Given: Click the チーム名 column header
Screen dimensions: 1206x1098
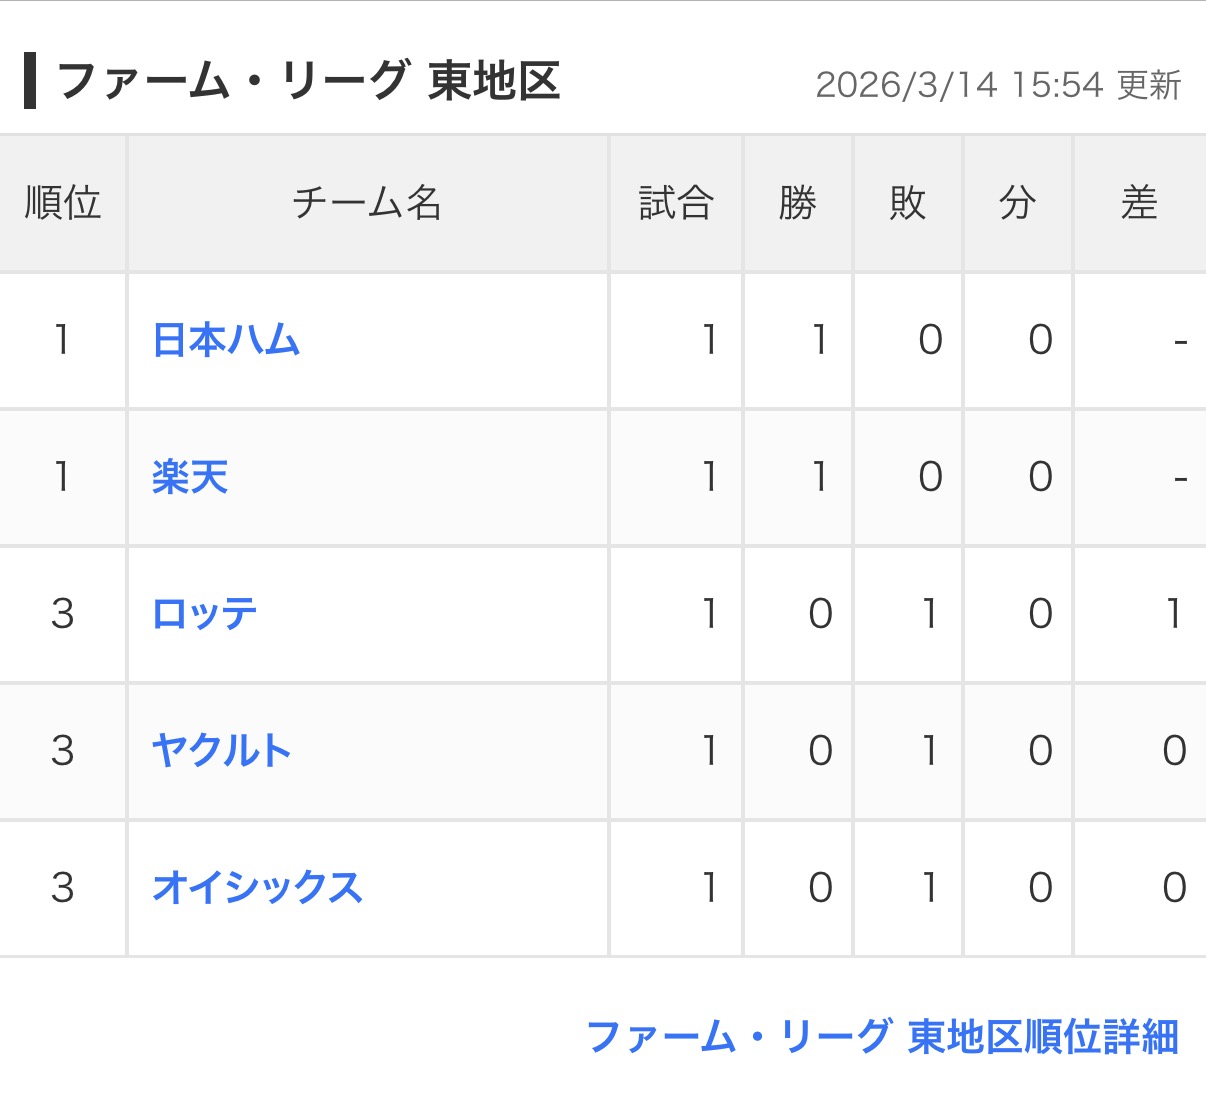Looking at the screenshot, I should pyautogui.click(x=367, y=203).
